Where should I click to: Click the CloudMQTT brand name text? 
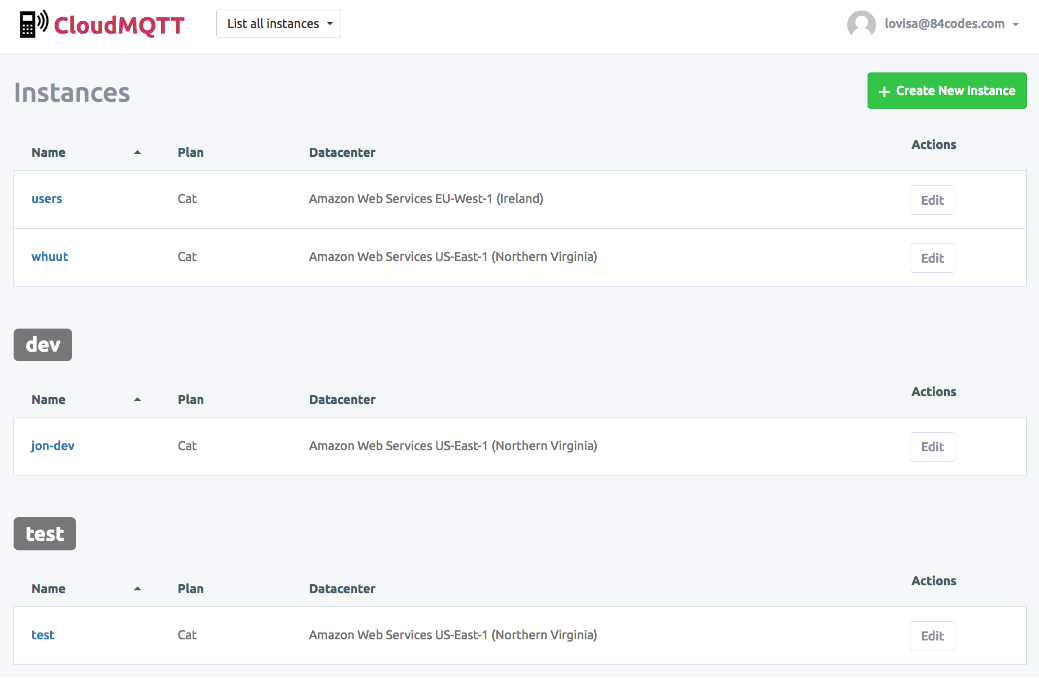coord(119,25)
